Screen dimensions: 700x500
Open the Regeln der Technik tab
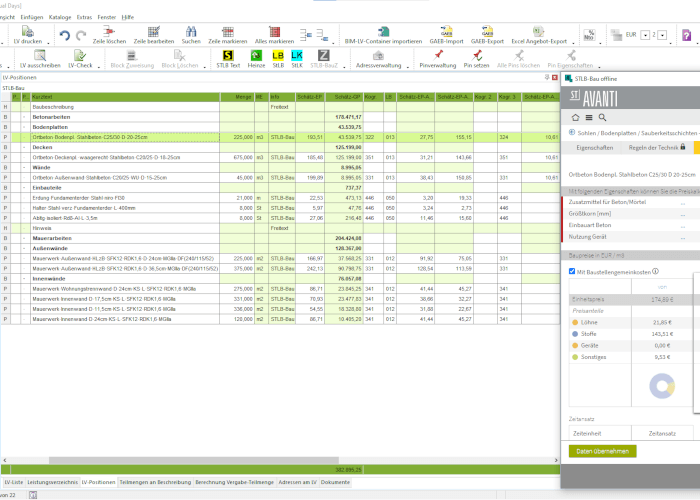[657, 147]
